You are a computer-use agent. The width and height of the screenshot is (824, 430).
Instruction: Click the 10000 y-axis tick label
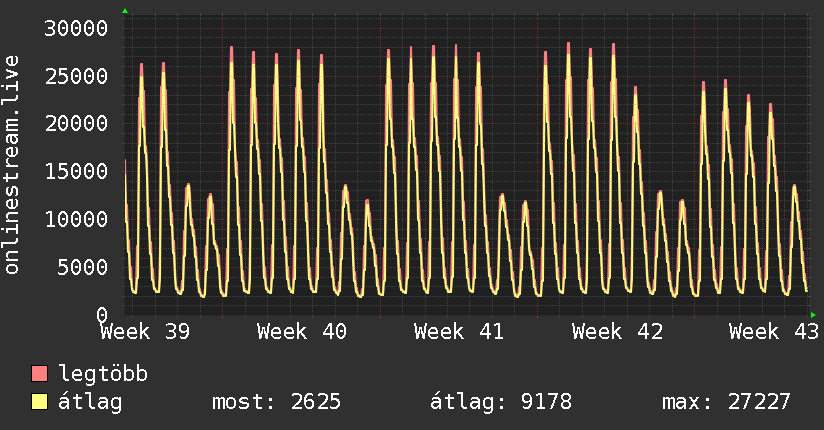[x=76, y=219]
